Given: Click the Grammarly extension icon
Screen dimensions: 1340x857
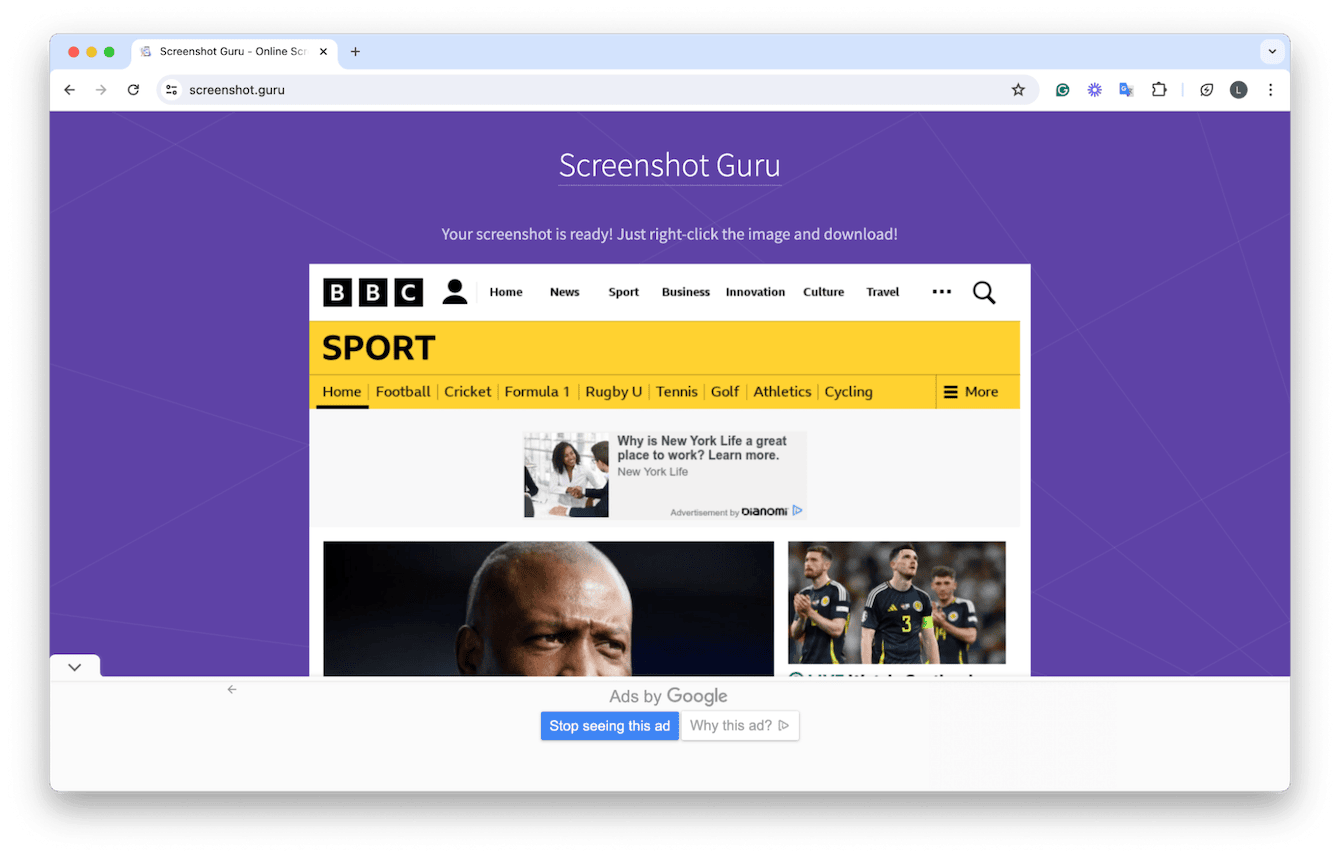Looking at the screenshot, I should pos(1063,90).
